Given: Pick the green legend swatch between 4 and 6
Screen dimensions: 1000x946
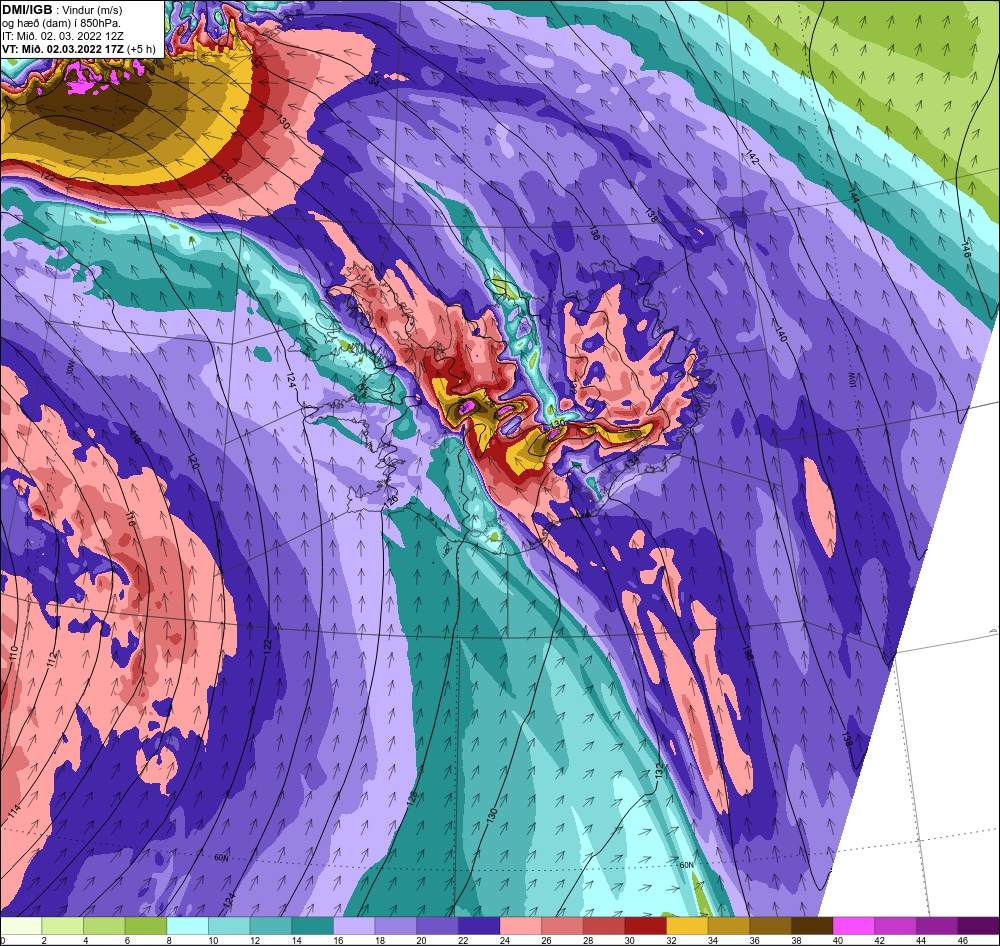Looking at the screenshot, I should [x=104, y=926].
